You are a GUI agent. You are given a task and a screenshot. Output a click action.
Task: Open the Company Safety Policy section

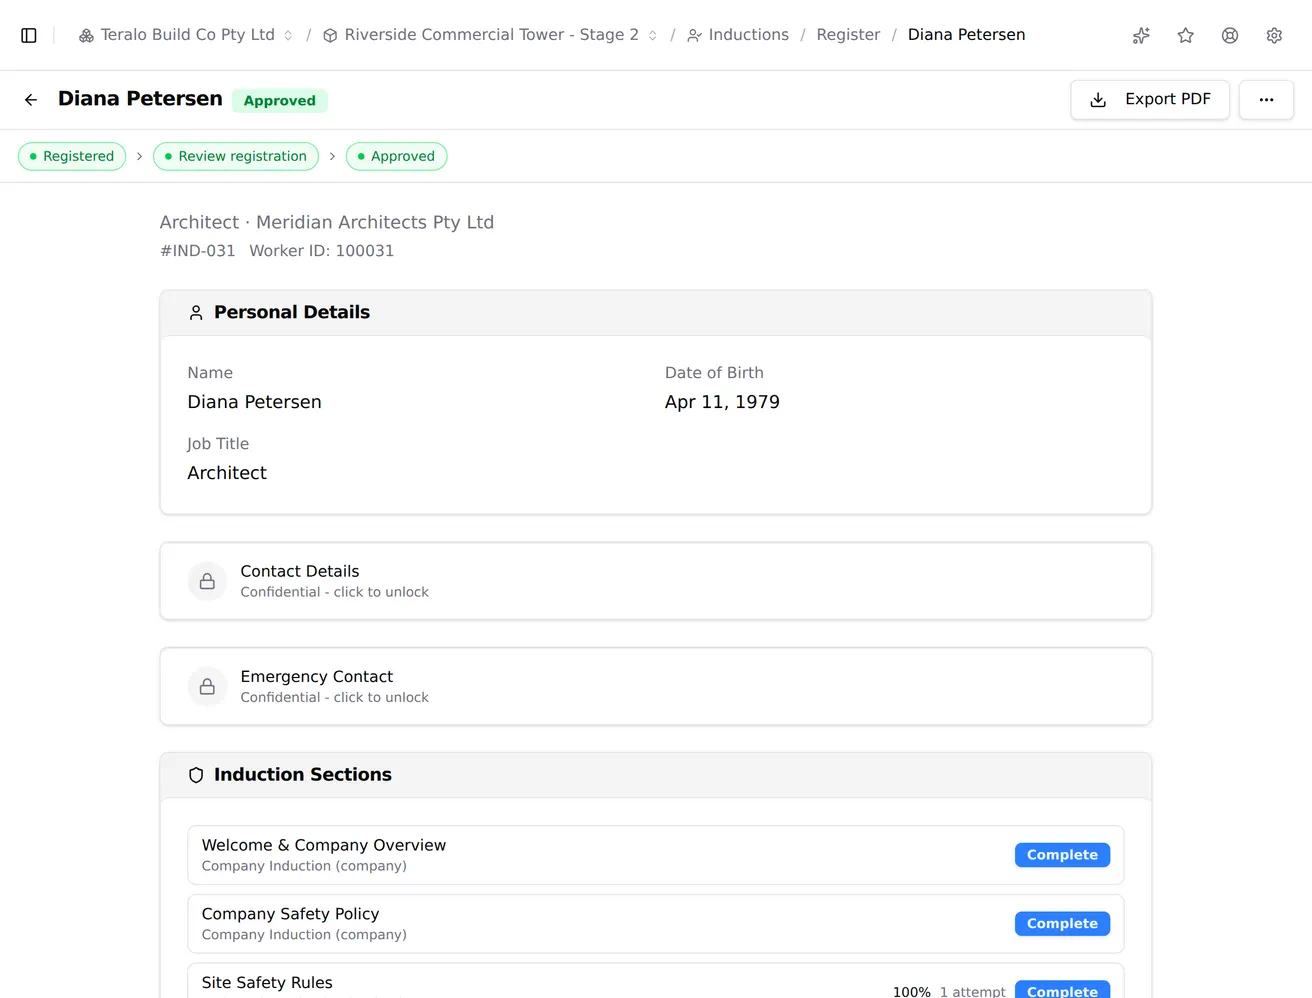point(656,924)
